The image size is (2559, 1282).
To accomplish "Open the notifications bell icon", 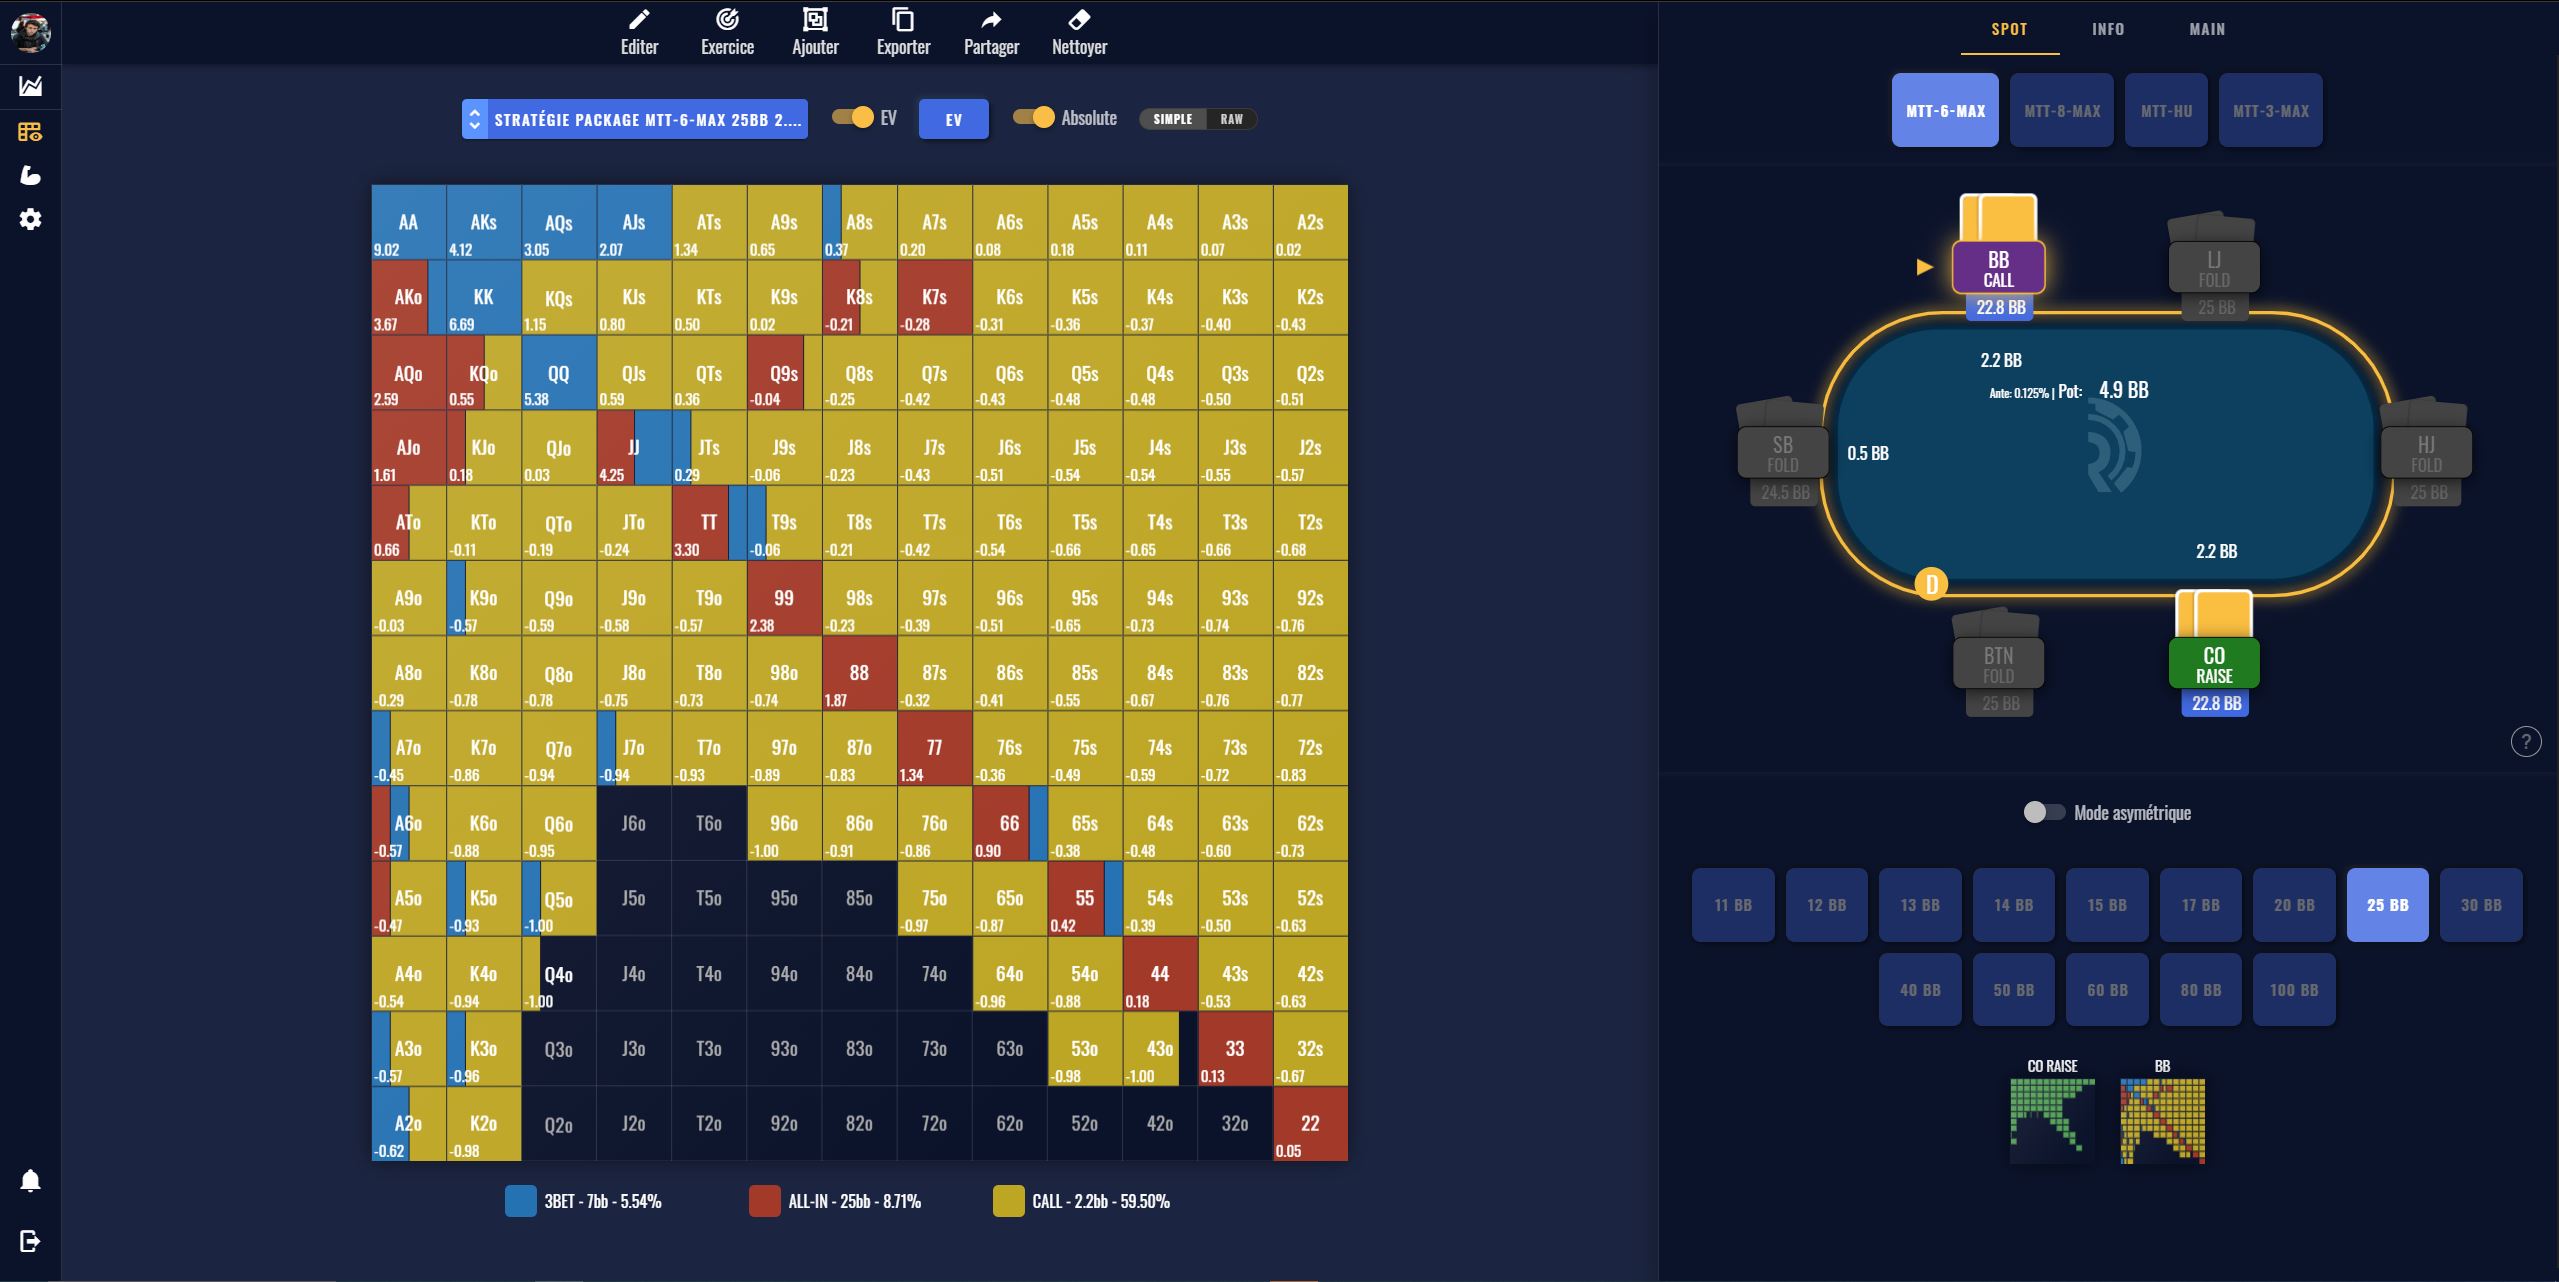I will [x=30, y=1181].
